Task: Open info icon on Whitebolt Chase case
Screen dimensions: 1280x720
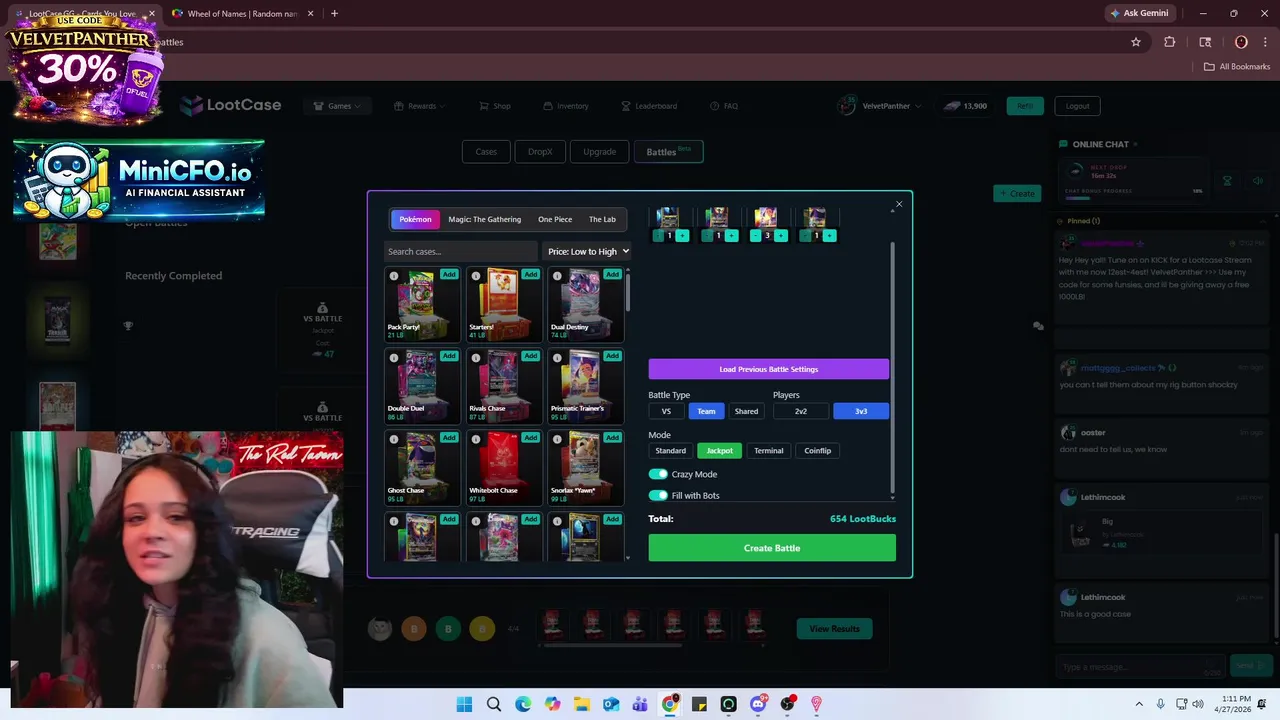Action: pyautogui.click(x=476, y=440)
